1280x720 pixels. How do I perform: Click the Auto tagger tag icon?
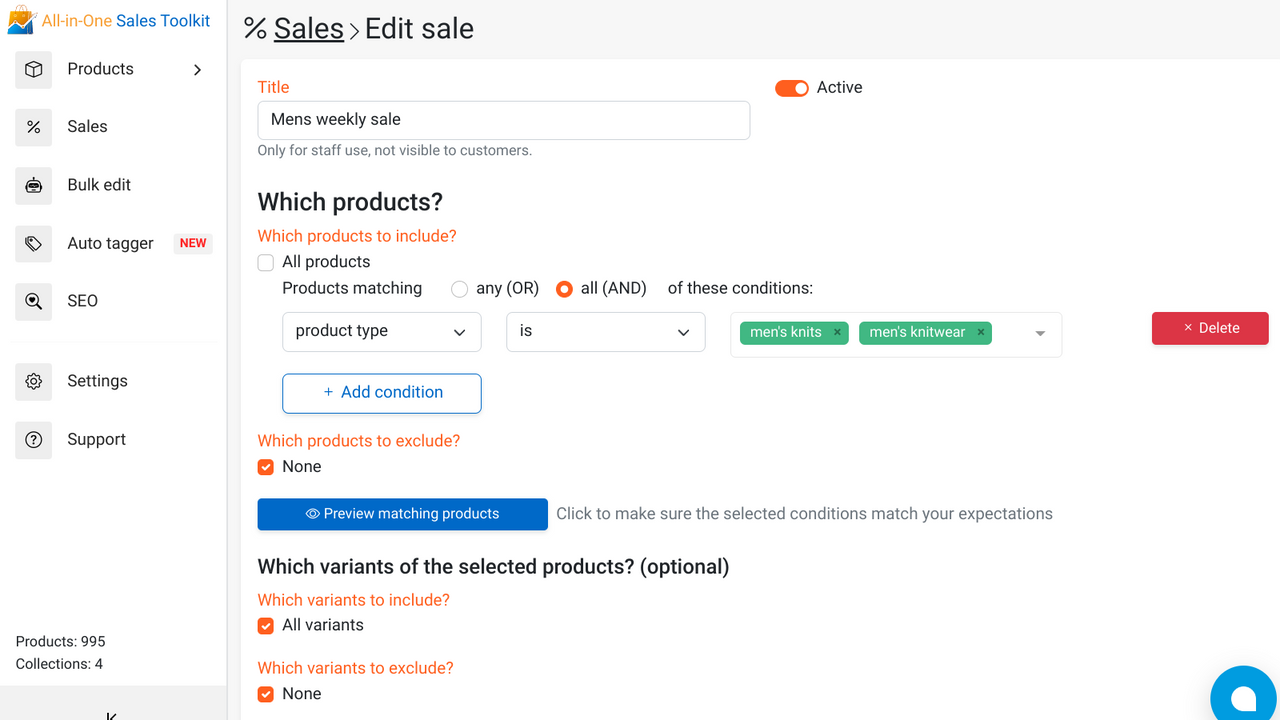(34, 243)
